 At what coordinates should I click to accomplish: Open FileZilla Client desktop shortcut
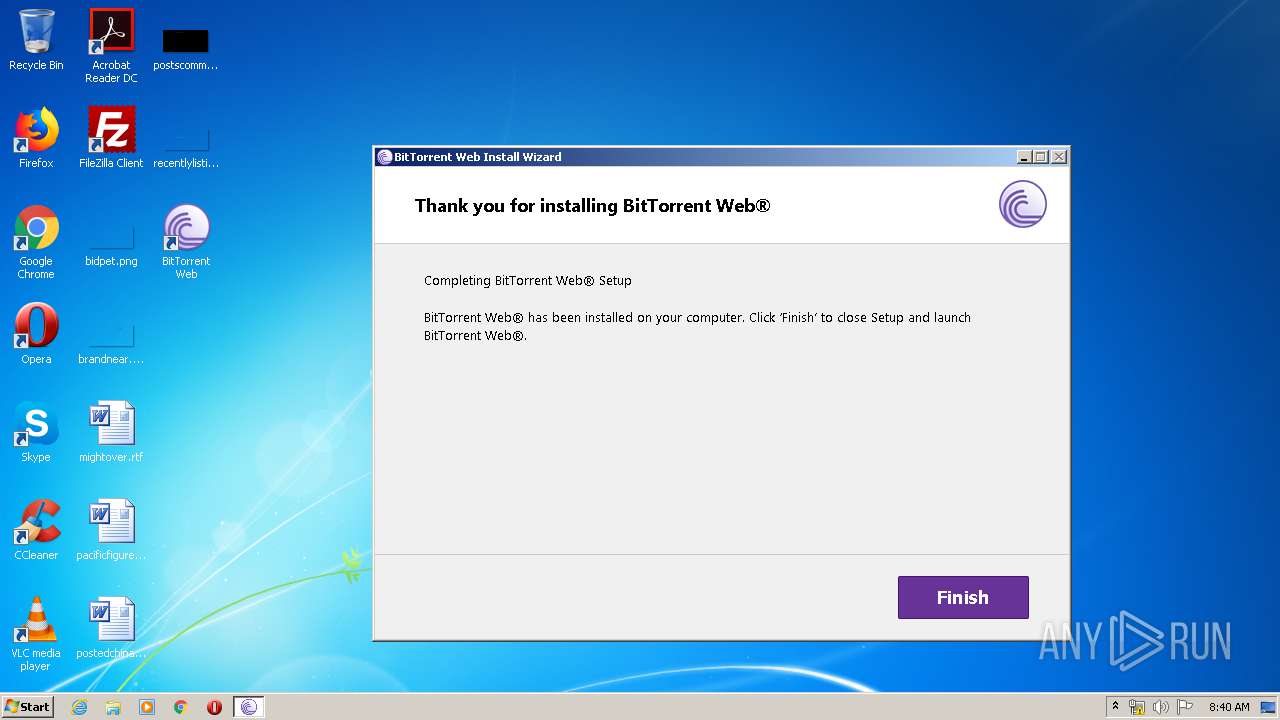[x=111, y=137]
